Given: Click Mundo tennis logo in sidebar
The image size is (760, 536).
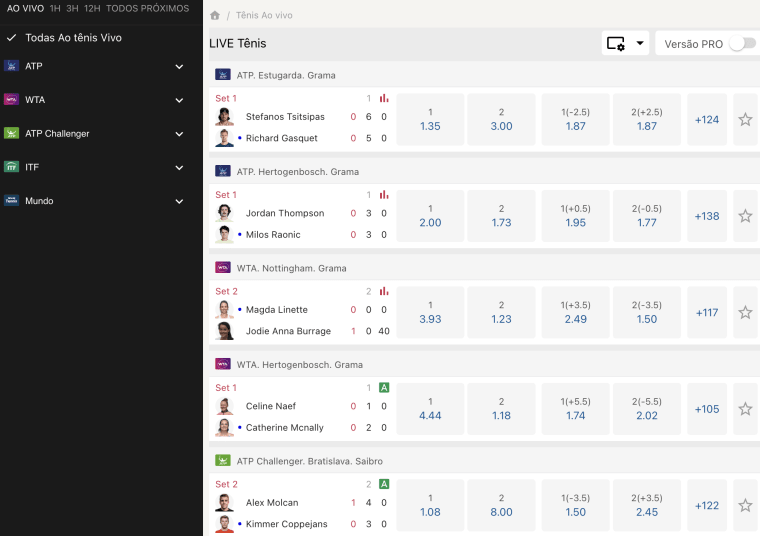Looking at the screenshot, I should point(11,201).
